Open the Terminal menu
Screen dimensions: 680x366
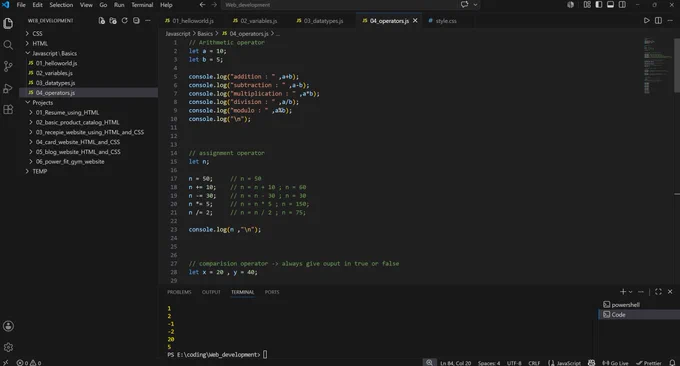click(142, 5)
